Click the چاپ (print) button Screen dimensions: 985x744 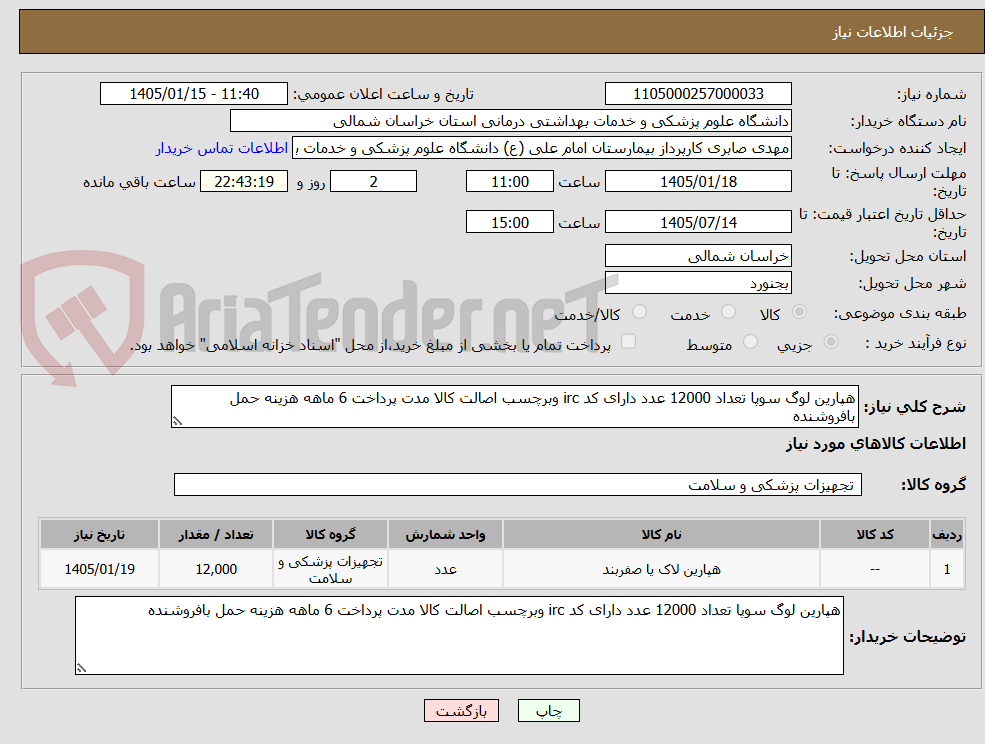[x=548, y=711]
